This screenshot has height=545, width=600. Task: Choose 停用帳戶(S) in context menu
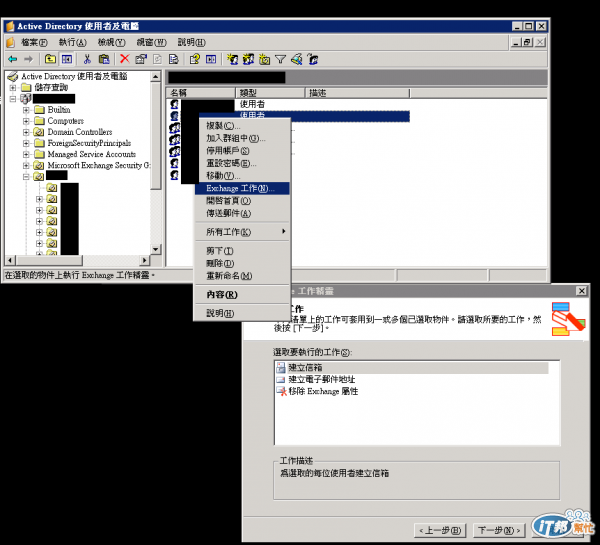(242, 151)
